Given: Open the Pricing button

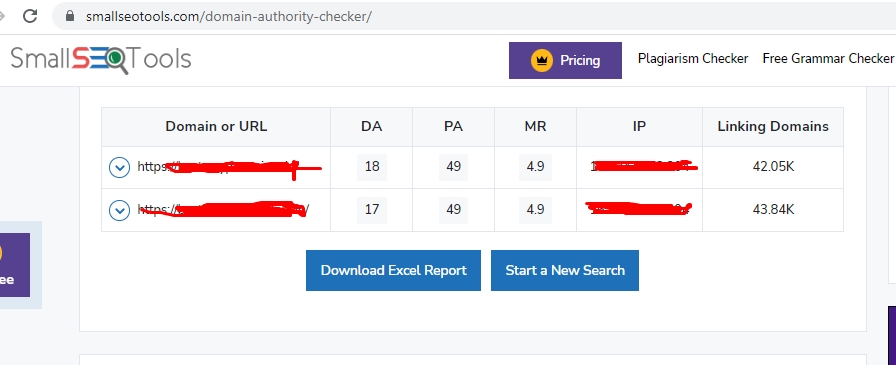Looking at the screenshot, I should click(x=565, y=61).
